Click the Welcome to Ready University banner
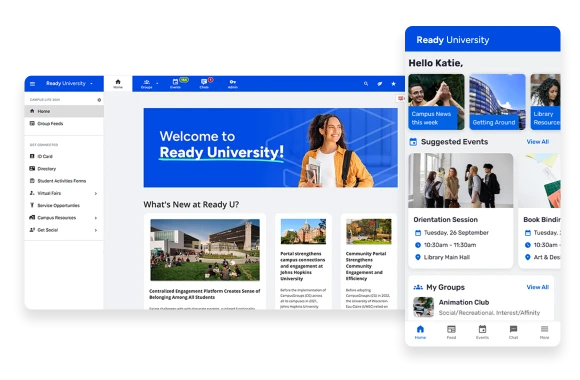 (271, 148)
